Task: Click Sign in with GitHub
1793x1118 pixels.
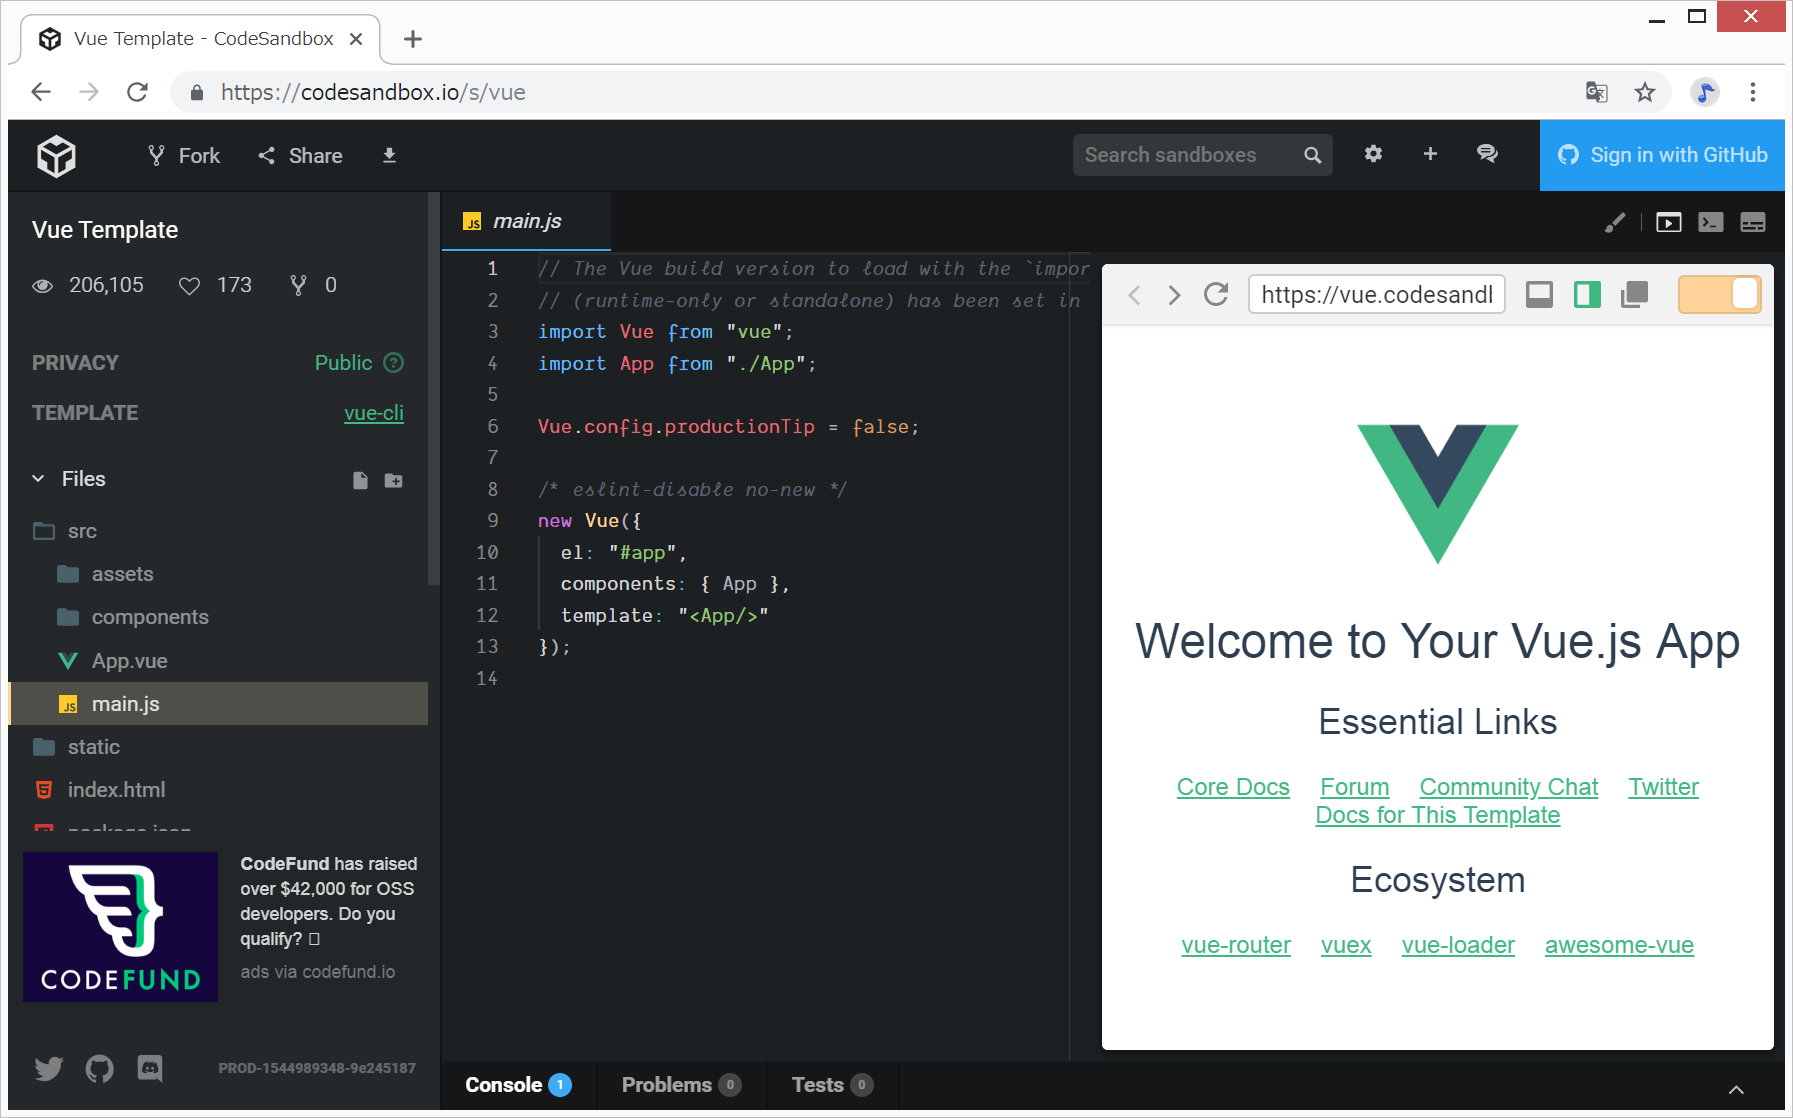Action: (x=1662, y=155)
